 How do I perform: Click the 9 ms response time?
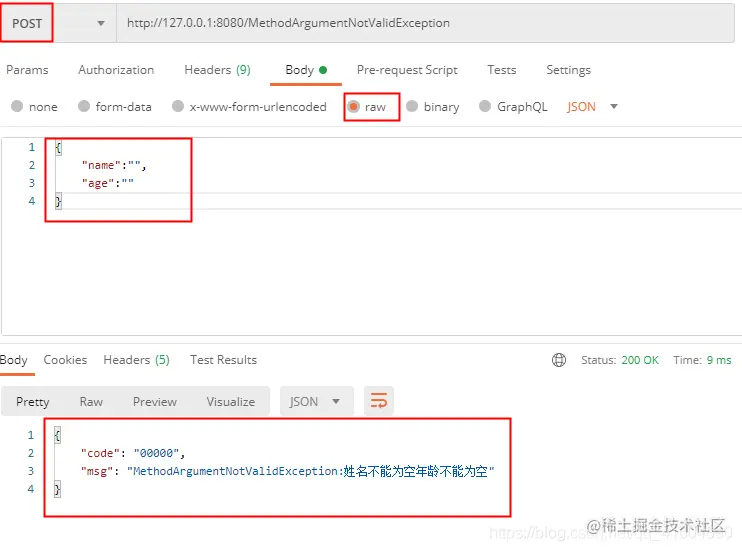click(x=719, y=360)
